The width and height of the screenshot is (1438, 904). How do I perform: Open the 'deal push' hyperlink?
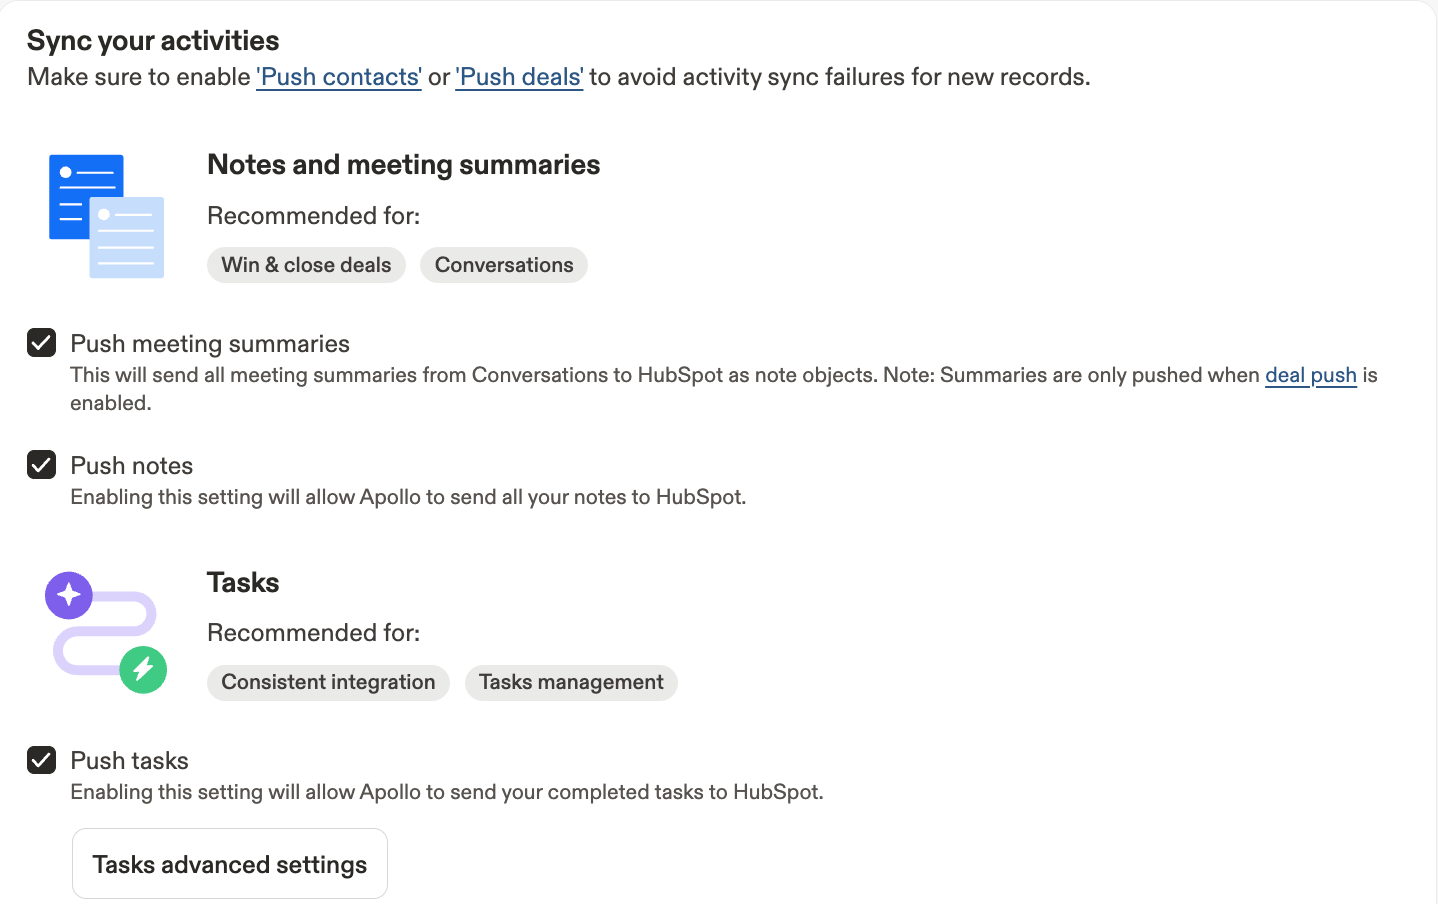coord(1310,375)
